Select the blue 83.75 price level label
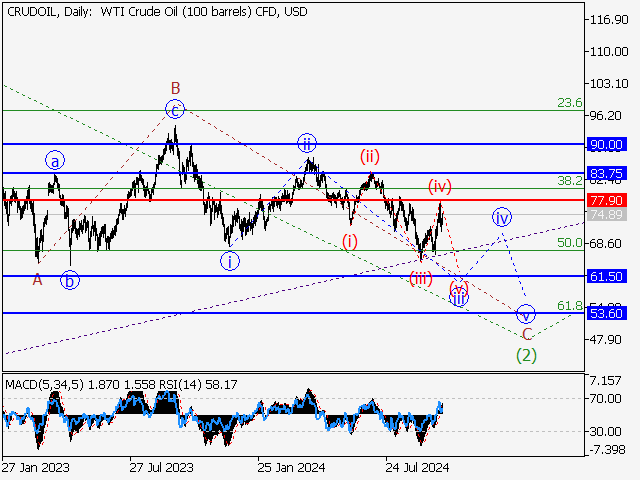Image resolution: width=640 pixels, height=480 pixels. pos(607,173)
